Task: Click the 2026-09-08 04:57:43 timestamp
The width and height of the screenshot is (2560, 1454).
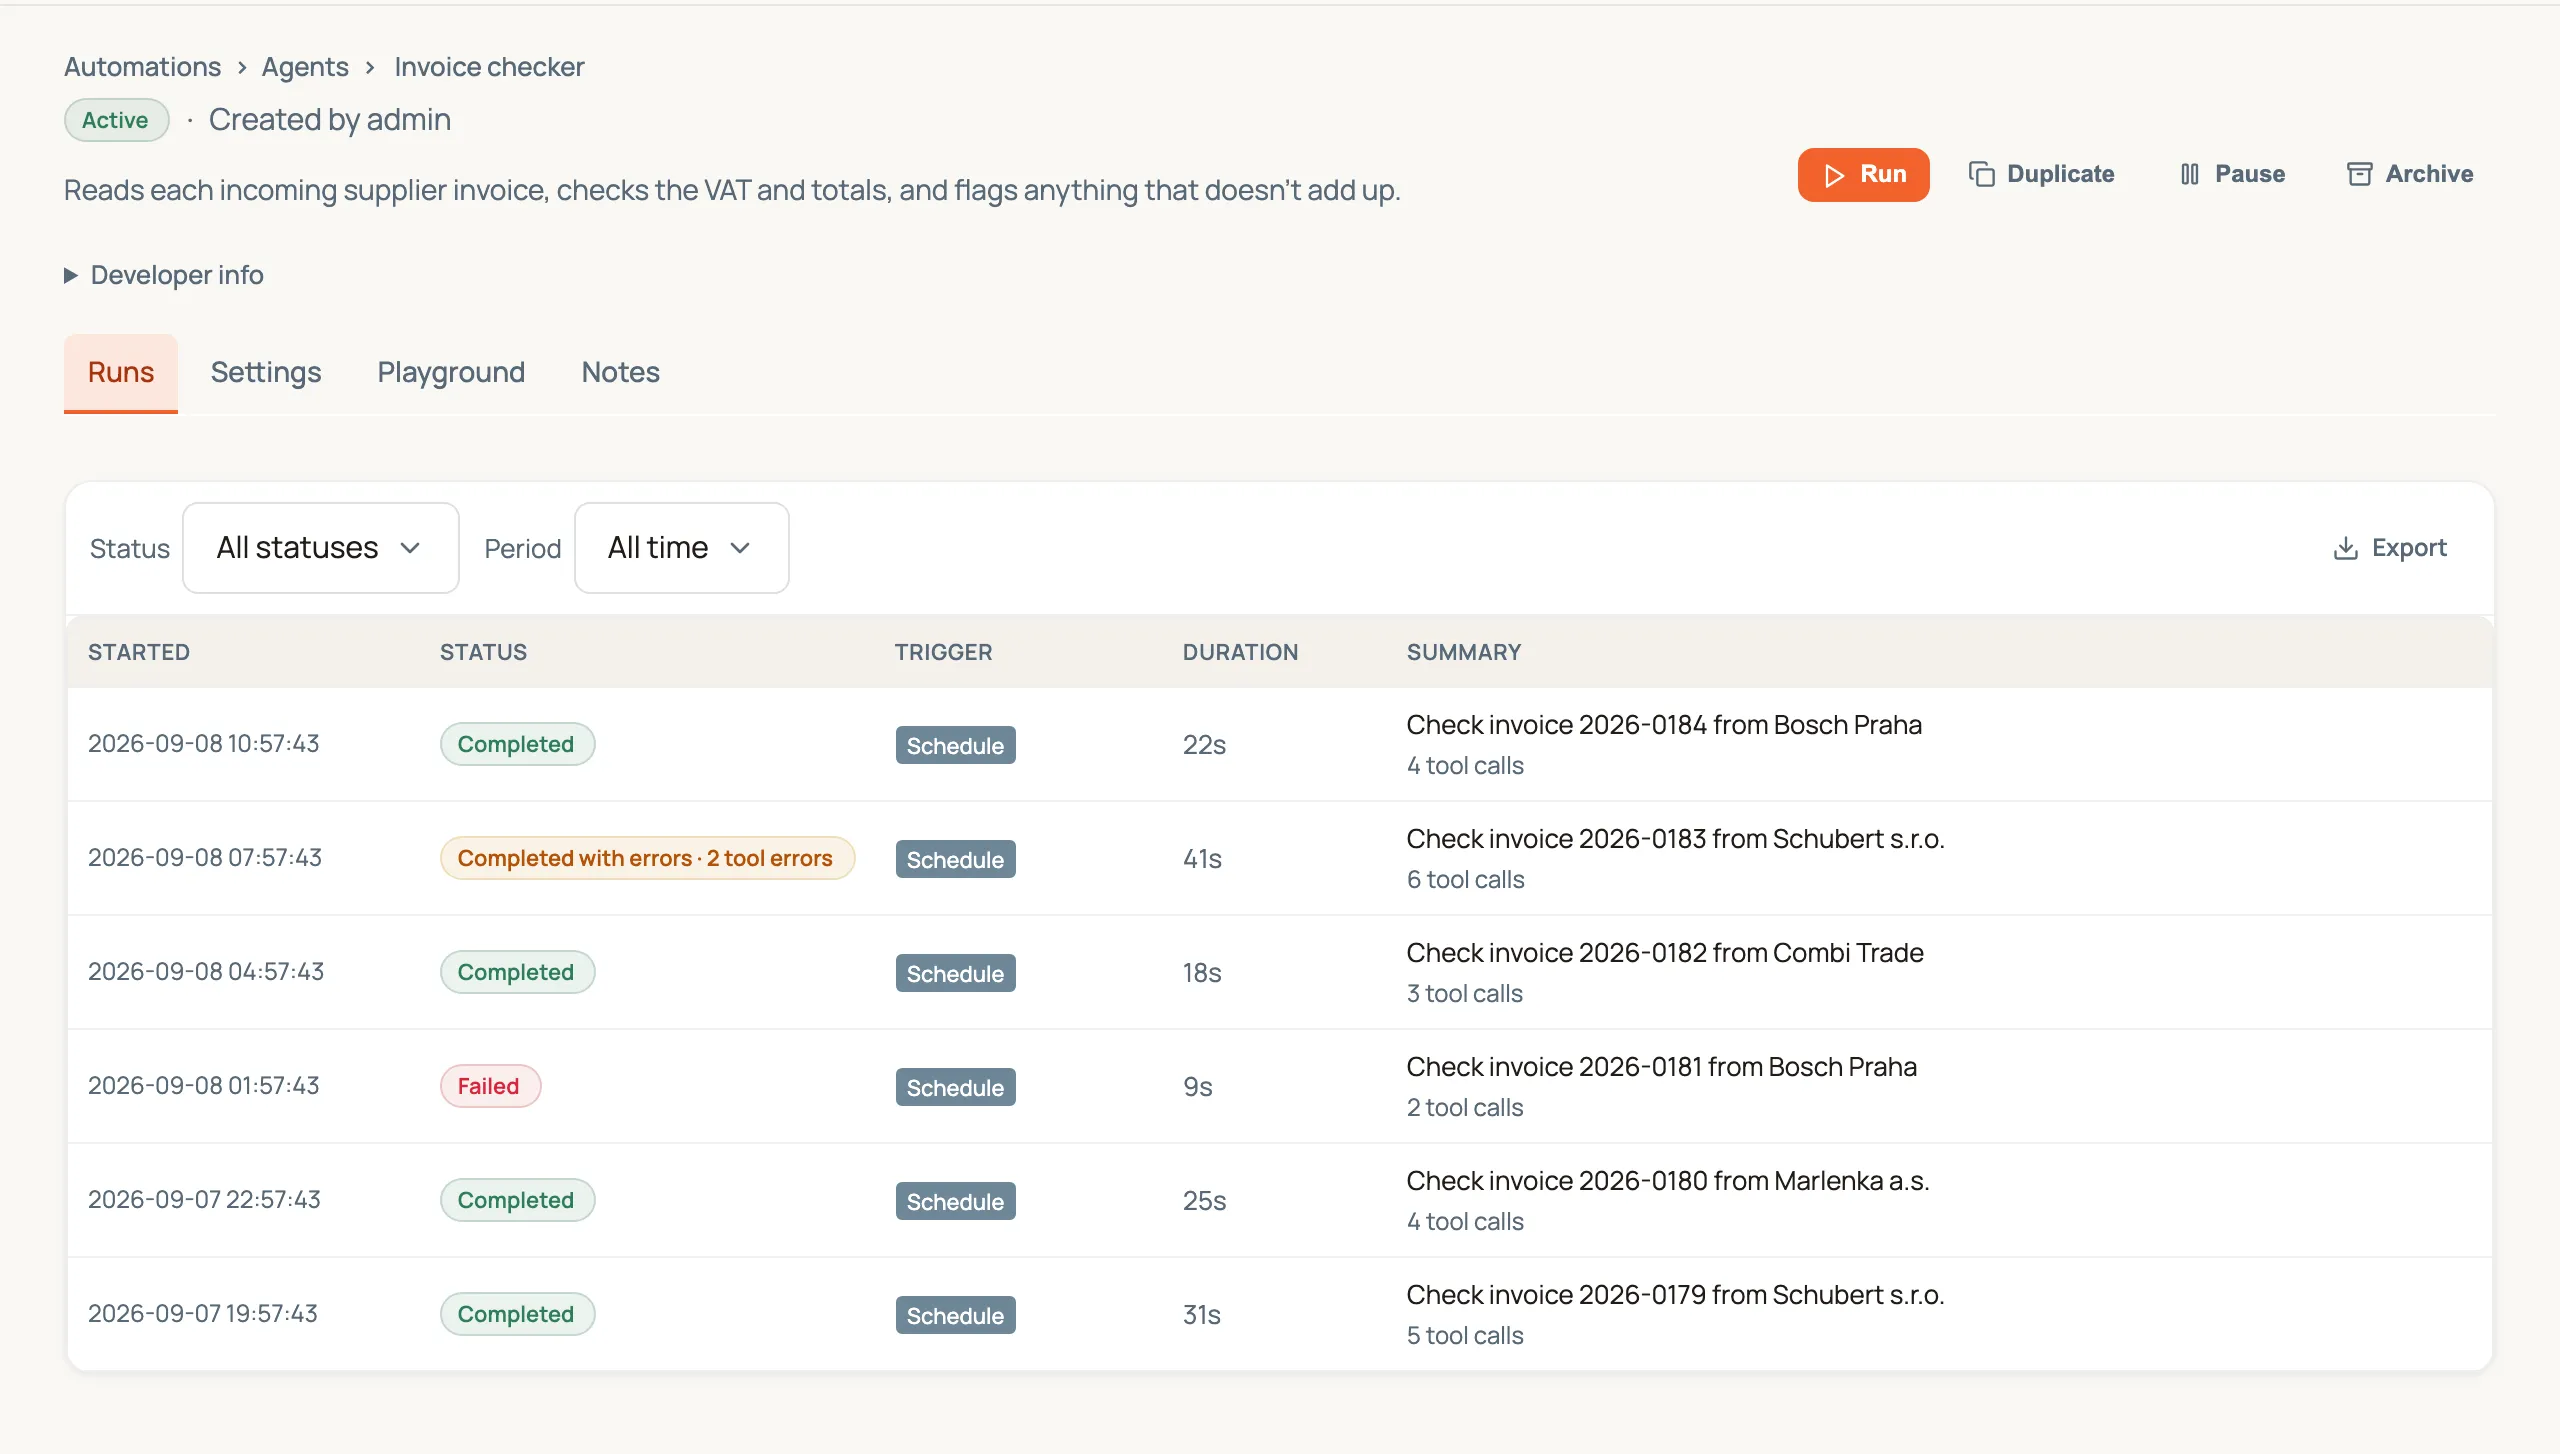Action: click(x=206, y=971)
